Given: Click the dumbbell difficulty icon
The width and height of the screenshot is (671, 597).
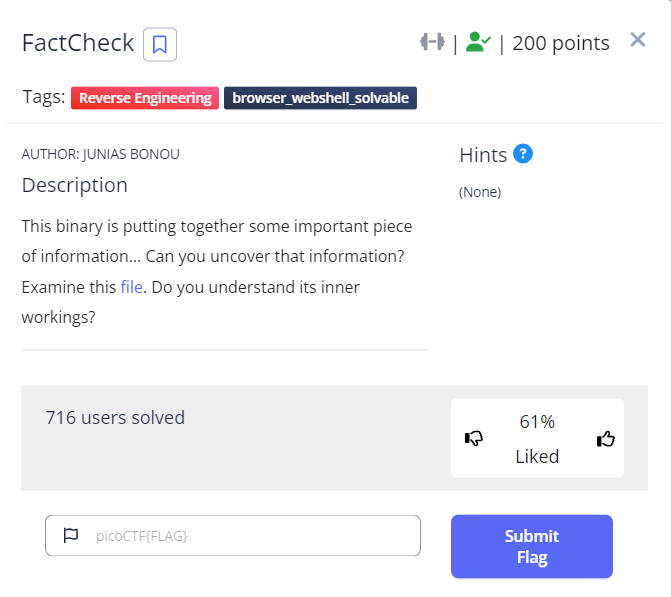Looking at the screenshot, I should [432, 43].
